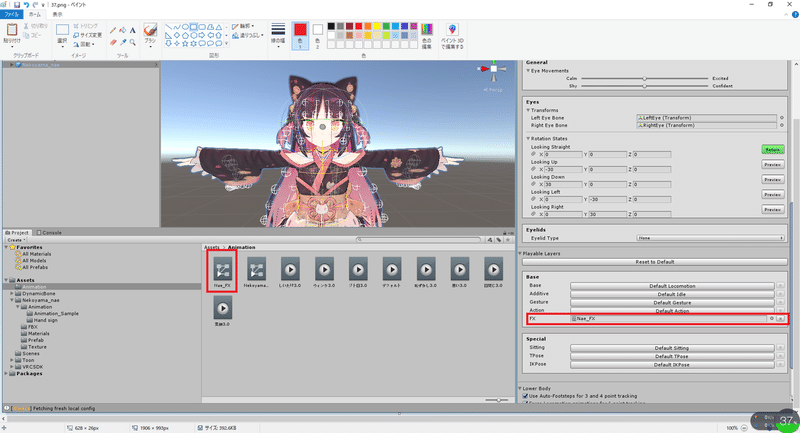Collapse the Playable Layers section
The height and width of the screenshot is (433, 800).
pyautogui.click(x=520, y=253)
